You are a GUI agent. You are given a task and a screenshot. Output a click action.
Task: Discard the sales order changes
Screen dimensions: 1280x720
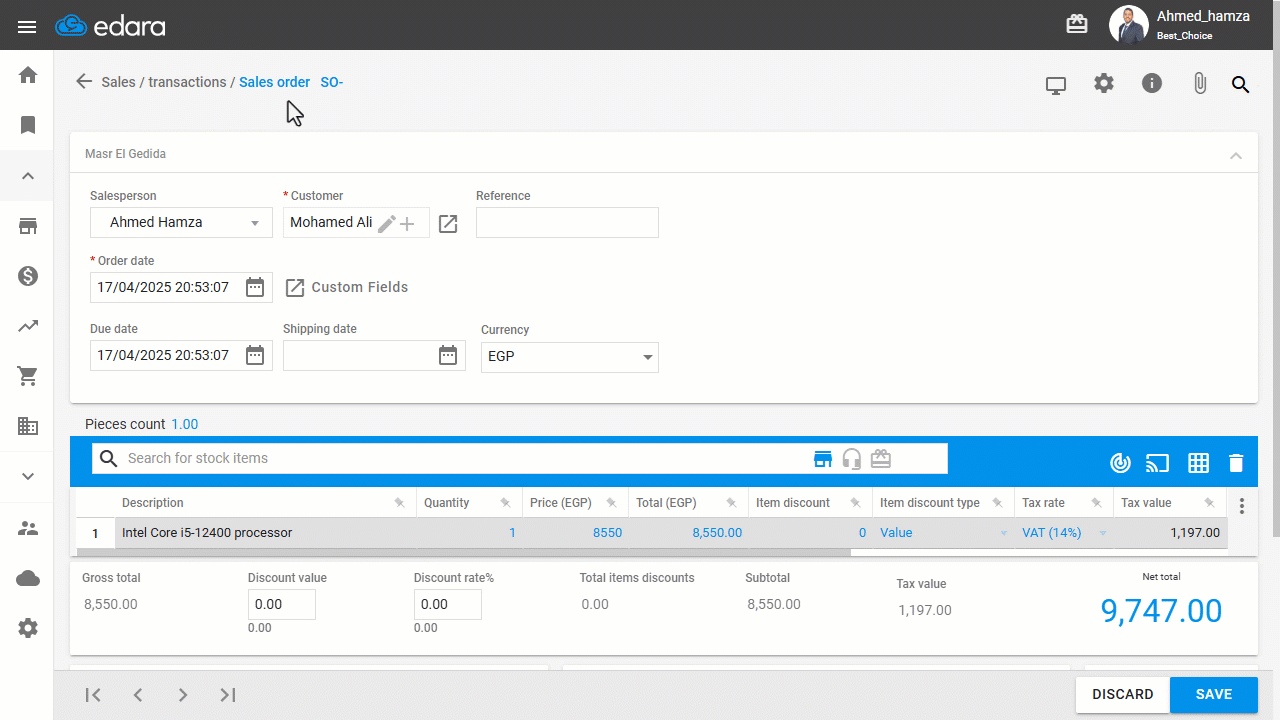click(x=1122, y=694)
